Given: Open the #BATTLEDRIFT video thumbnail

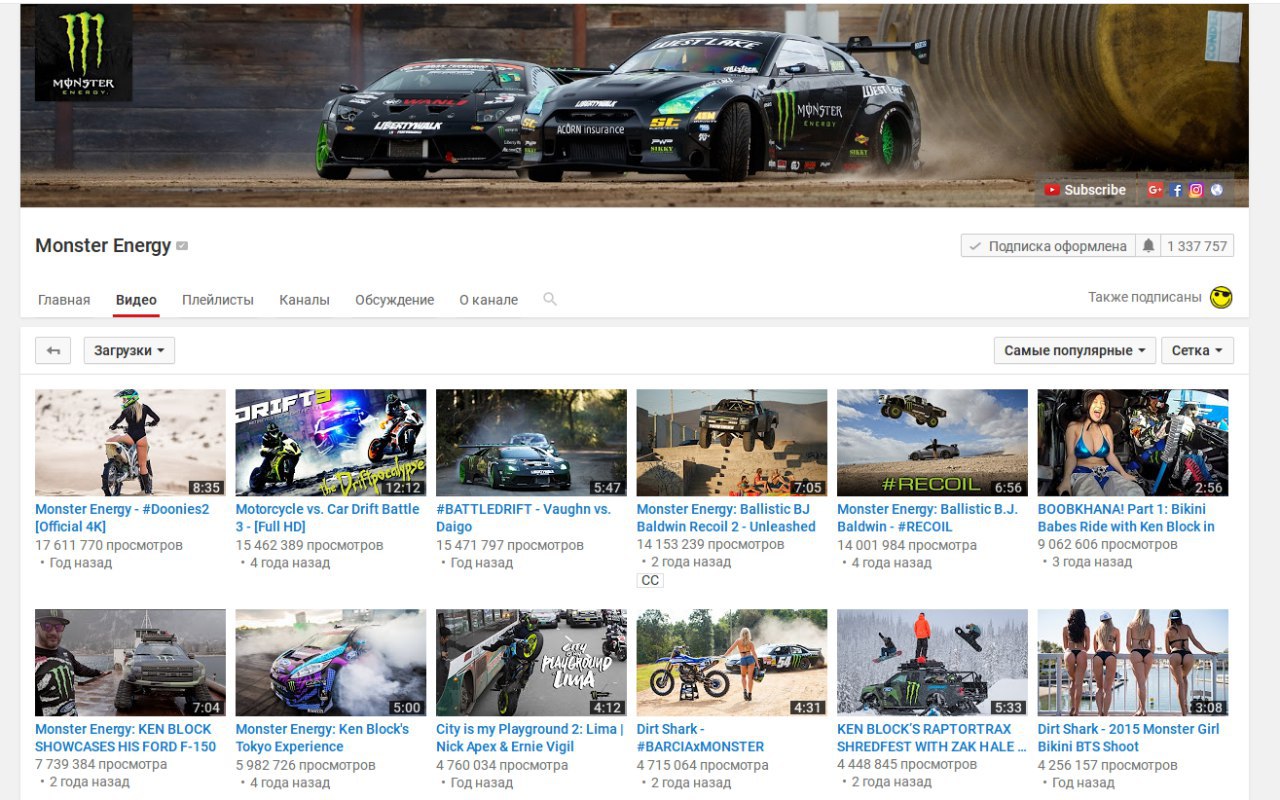Looking at the screenshot, I should tap(531, 443).
